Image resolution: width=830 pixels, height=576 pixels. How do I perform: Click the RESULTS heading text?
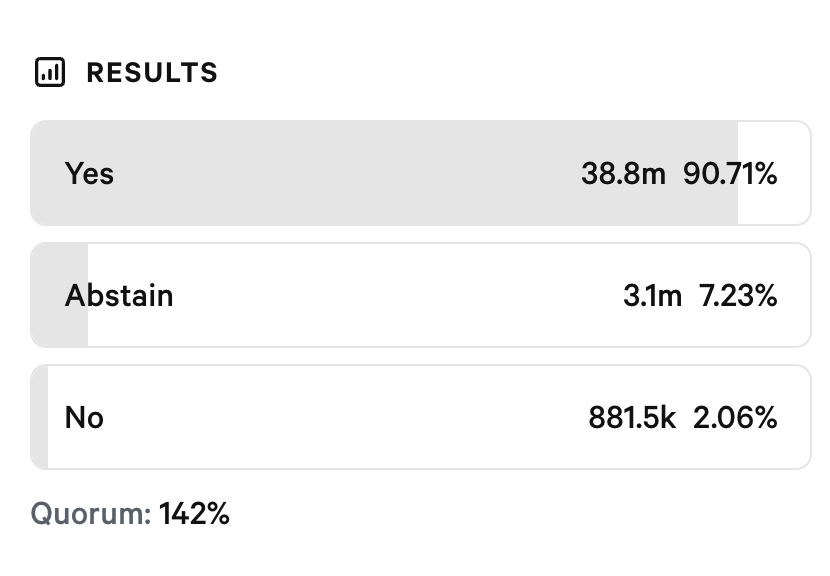click(x=152, y=73)
